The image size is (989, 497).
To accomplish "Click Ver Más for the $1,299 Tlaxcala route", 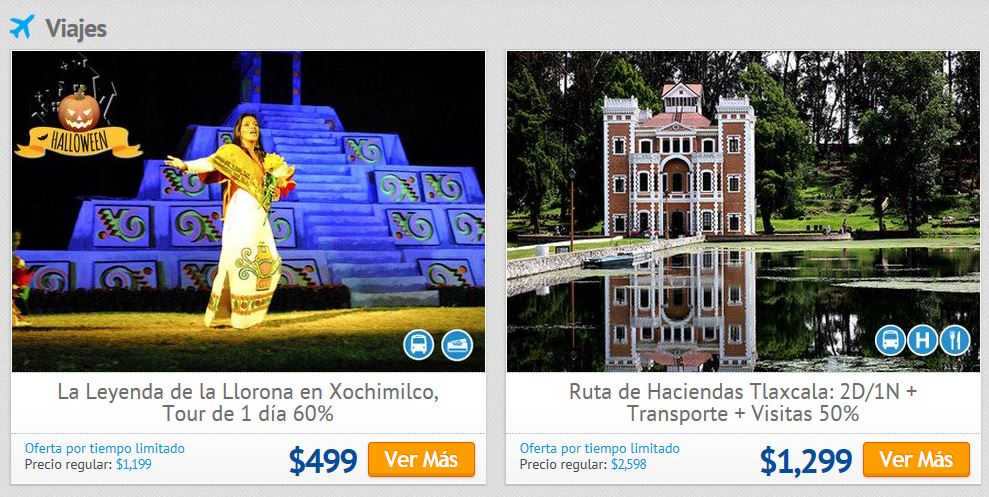I will (x=916, y=459).
